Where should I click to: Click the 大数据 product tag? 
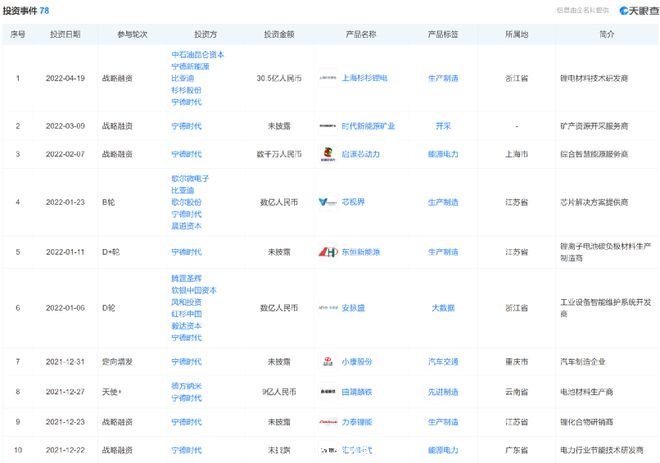[x=443, y=308]
